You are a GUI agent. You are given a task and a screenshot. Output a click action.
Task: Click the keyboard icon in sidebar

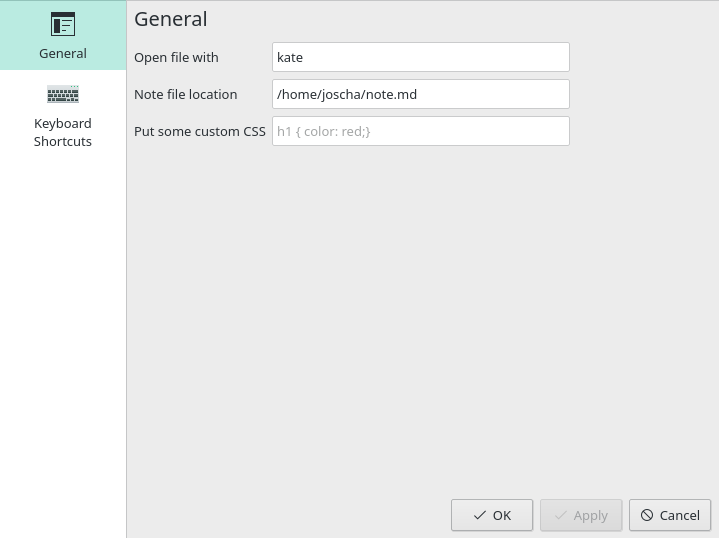[63, 94]
